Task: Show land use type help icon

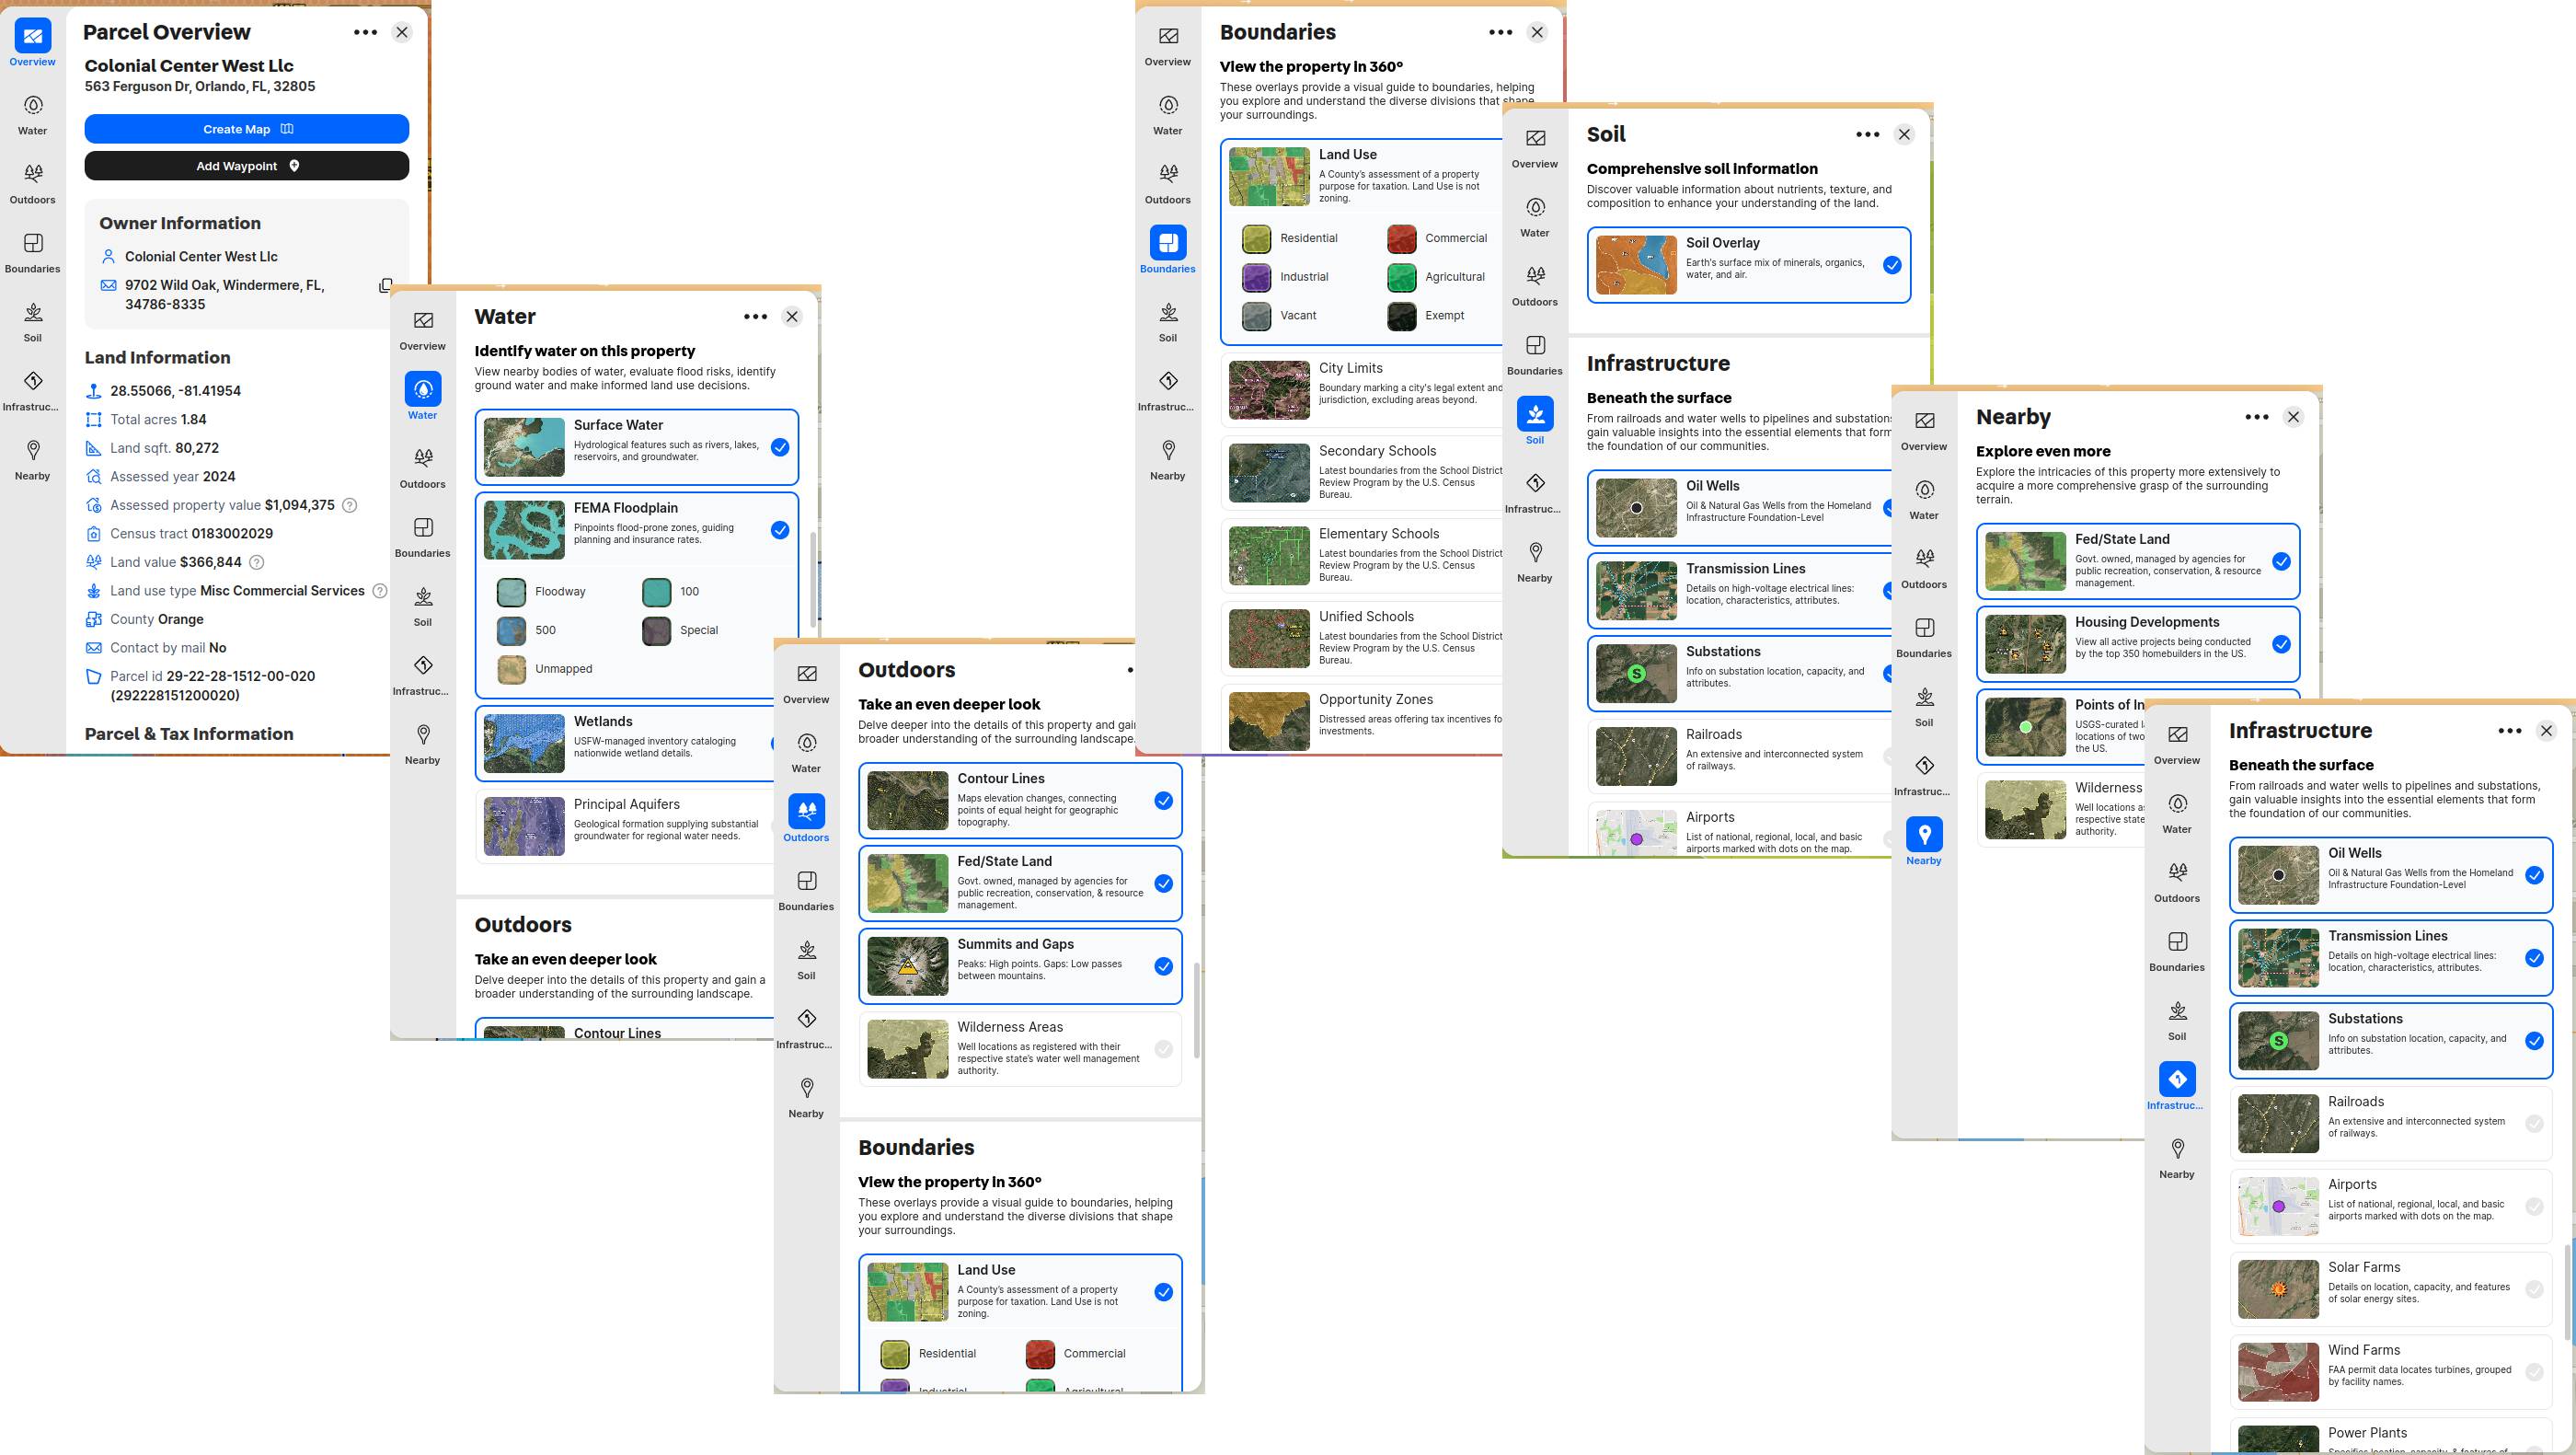Action: coord(380,591)
